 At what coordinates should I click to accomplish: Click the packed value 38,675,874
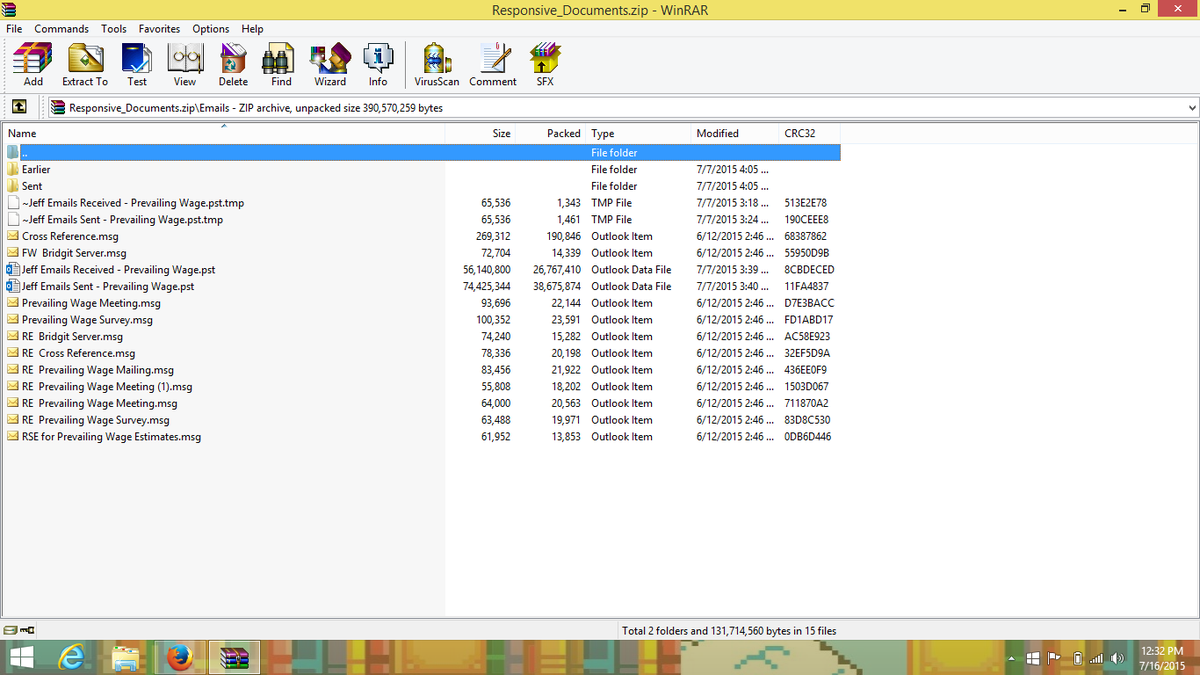[557, 286]
